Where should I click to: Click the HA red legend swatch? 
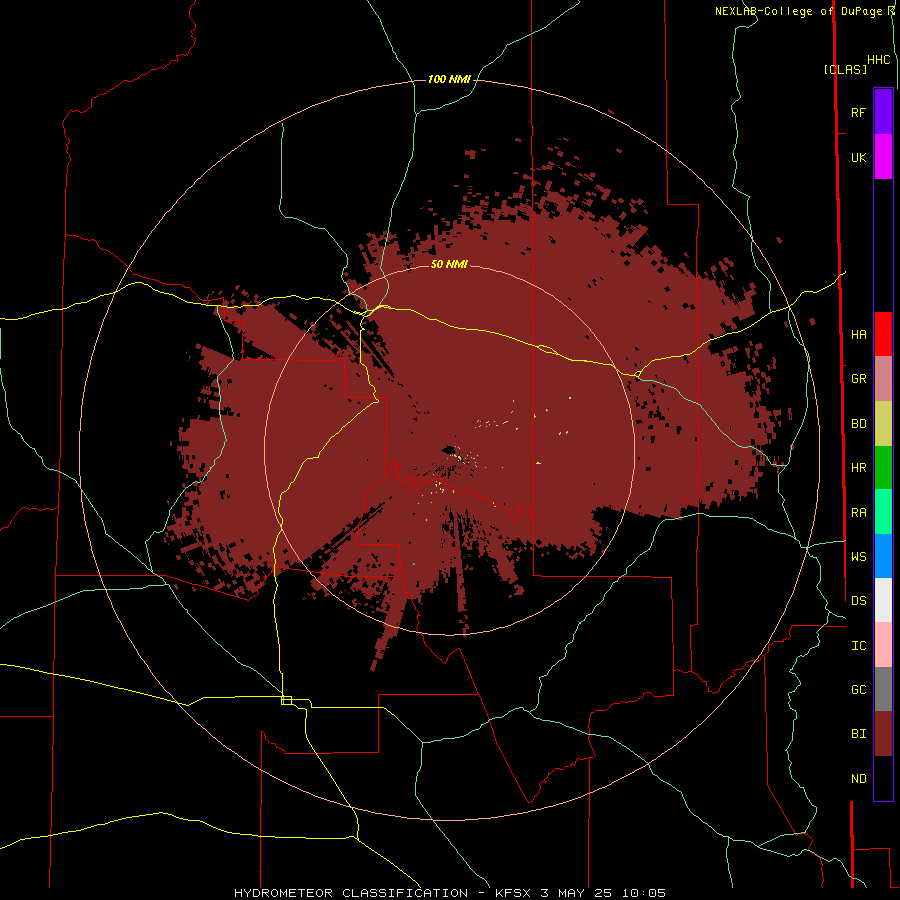click(x=883, y=334)
